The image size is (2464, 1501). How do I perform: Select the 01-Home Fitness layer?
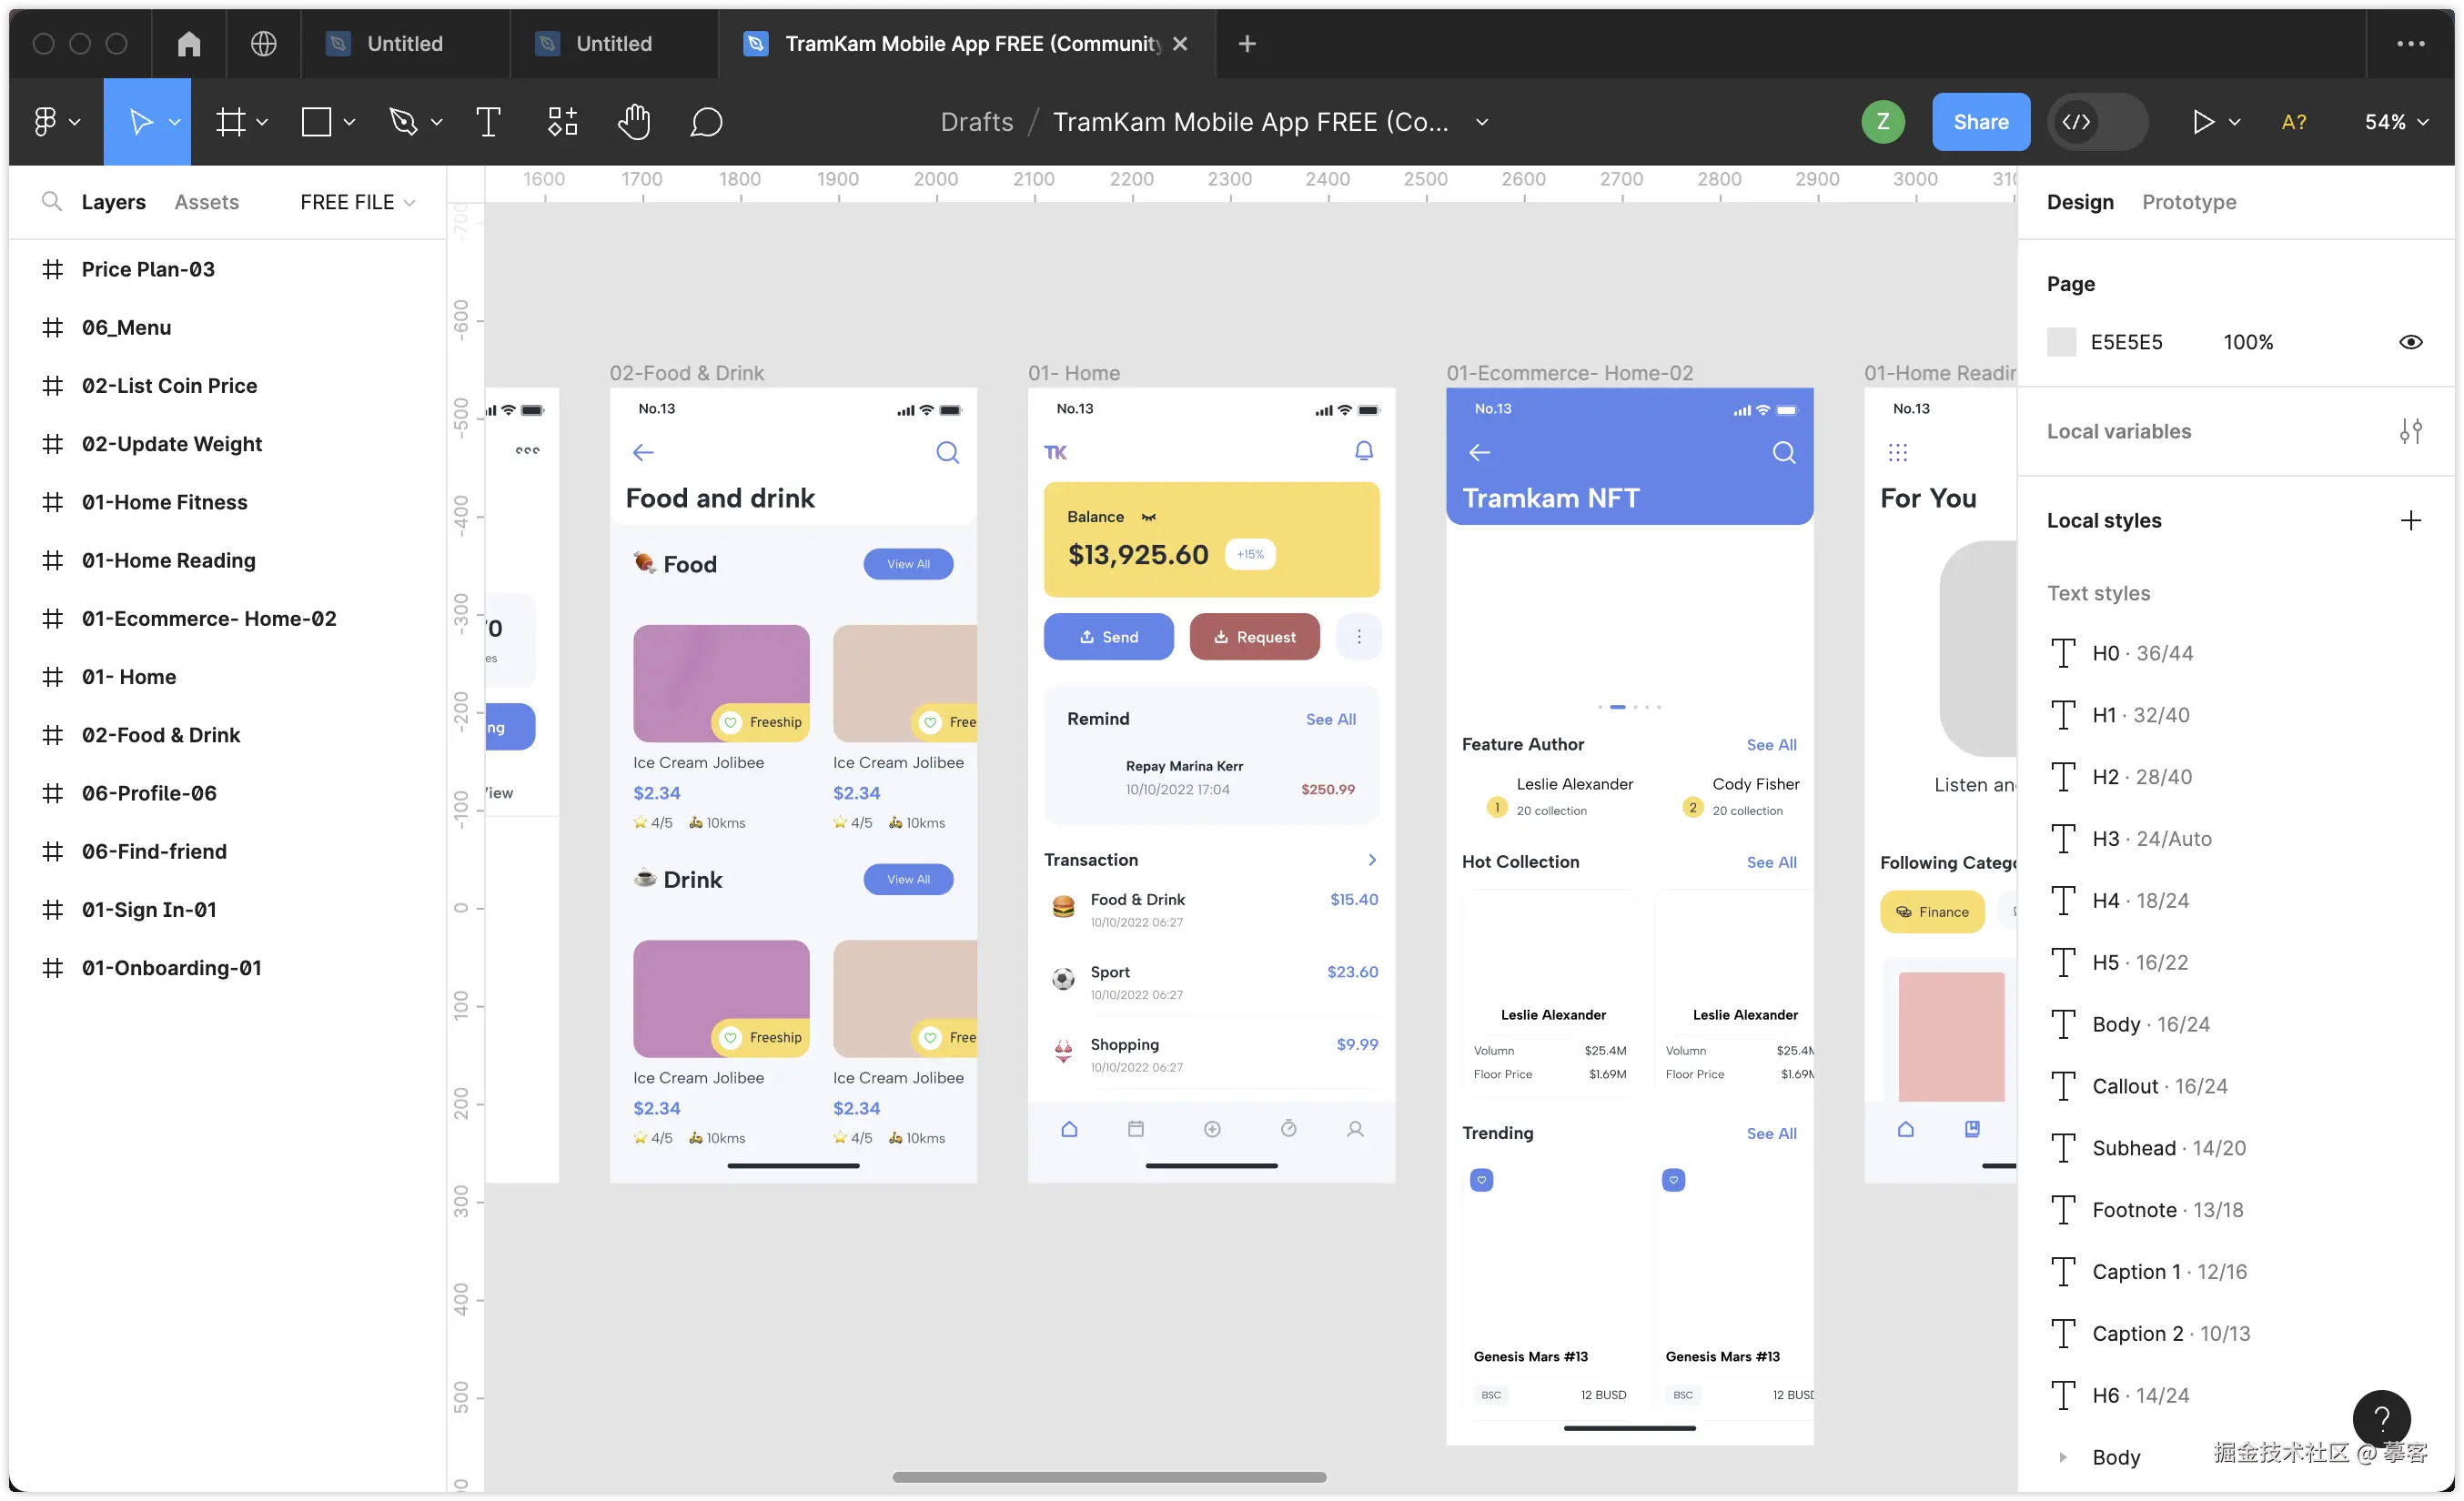[164, 502]
